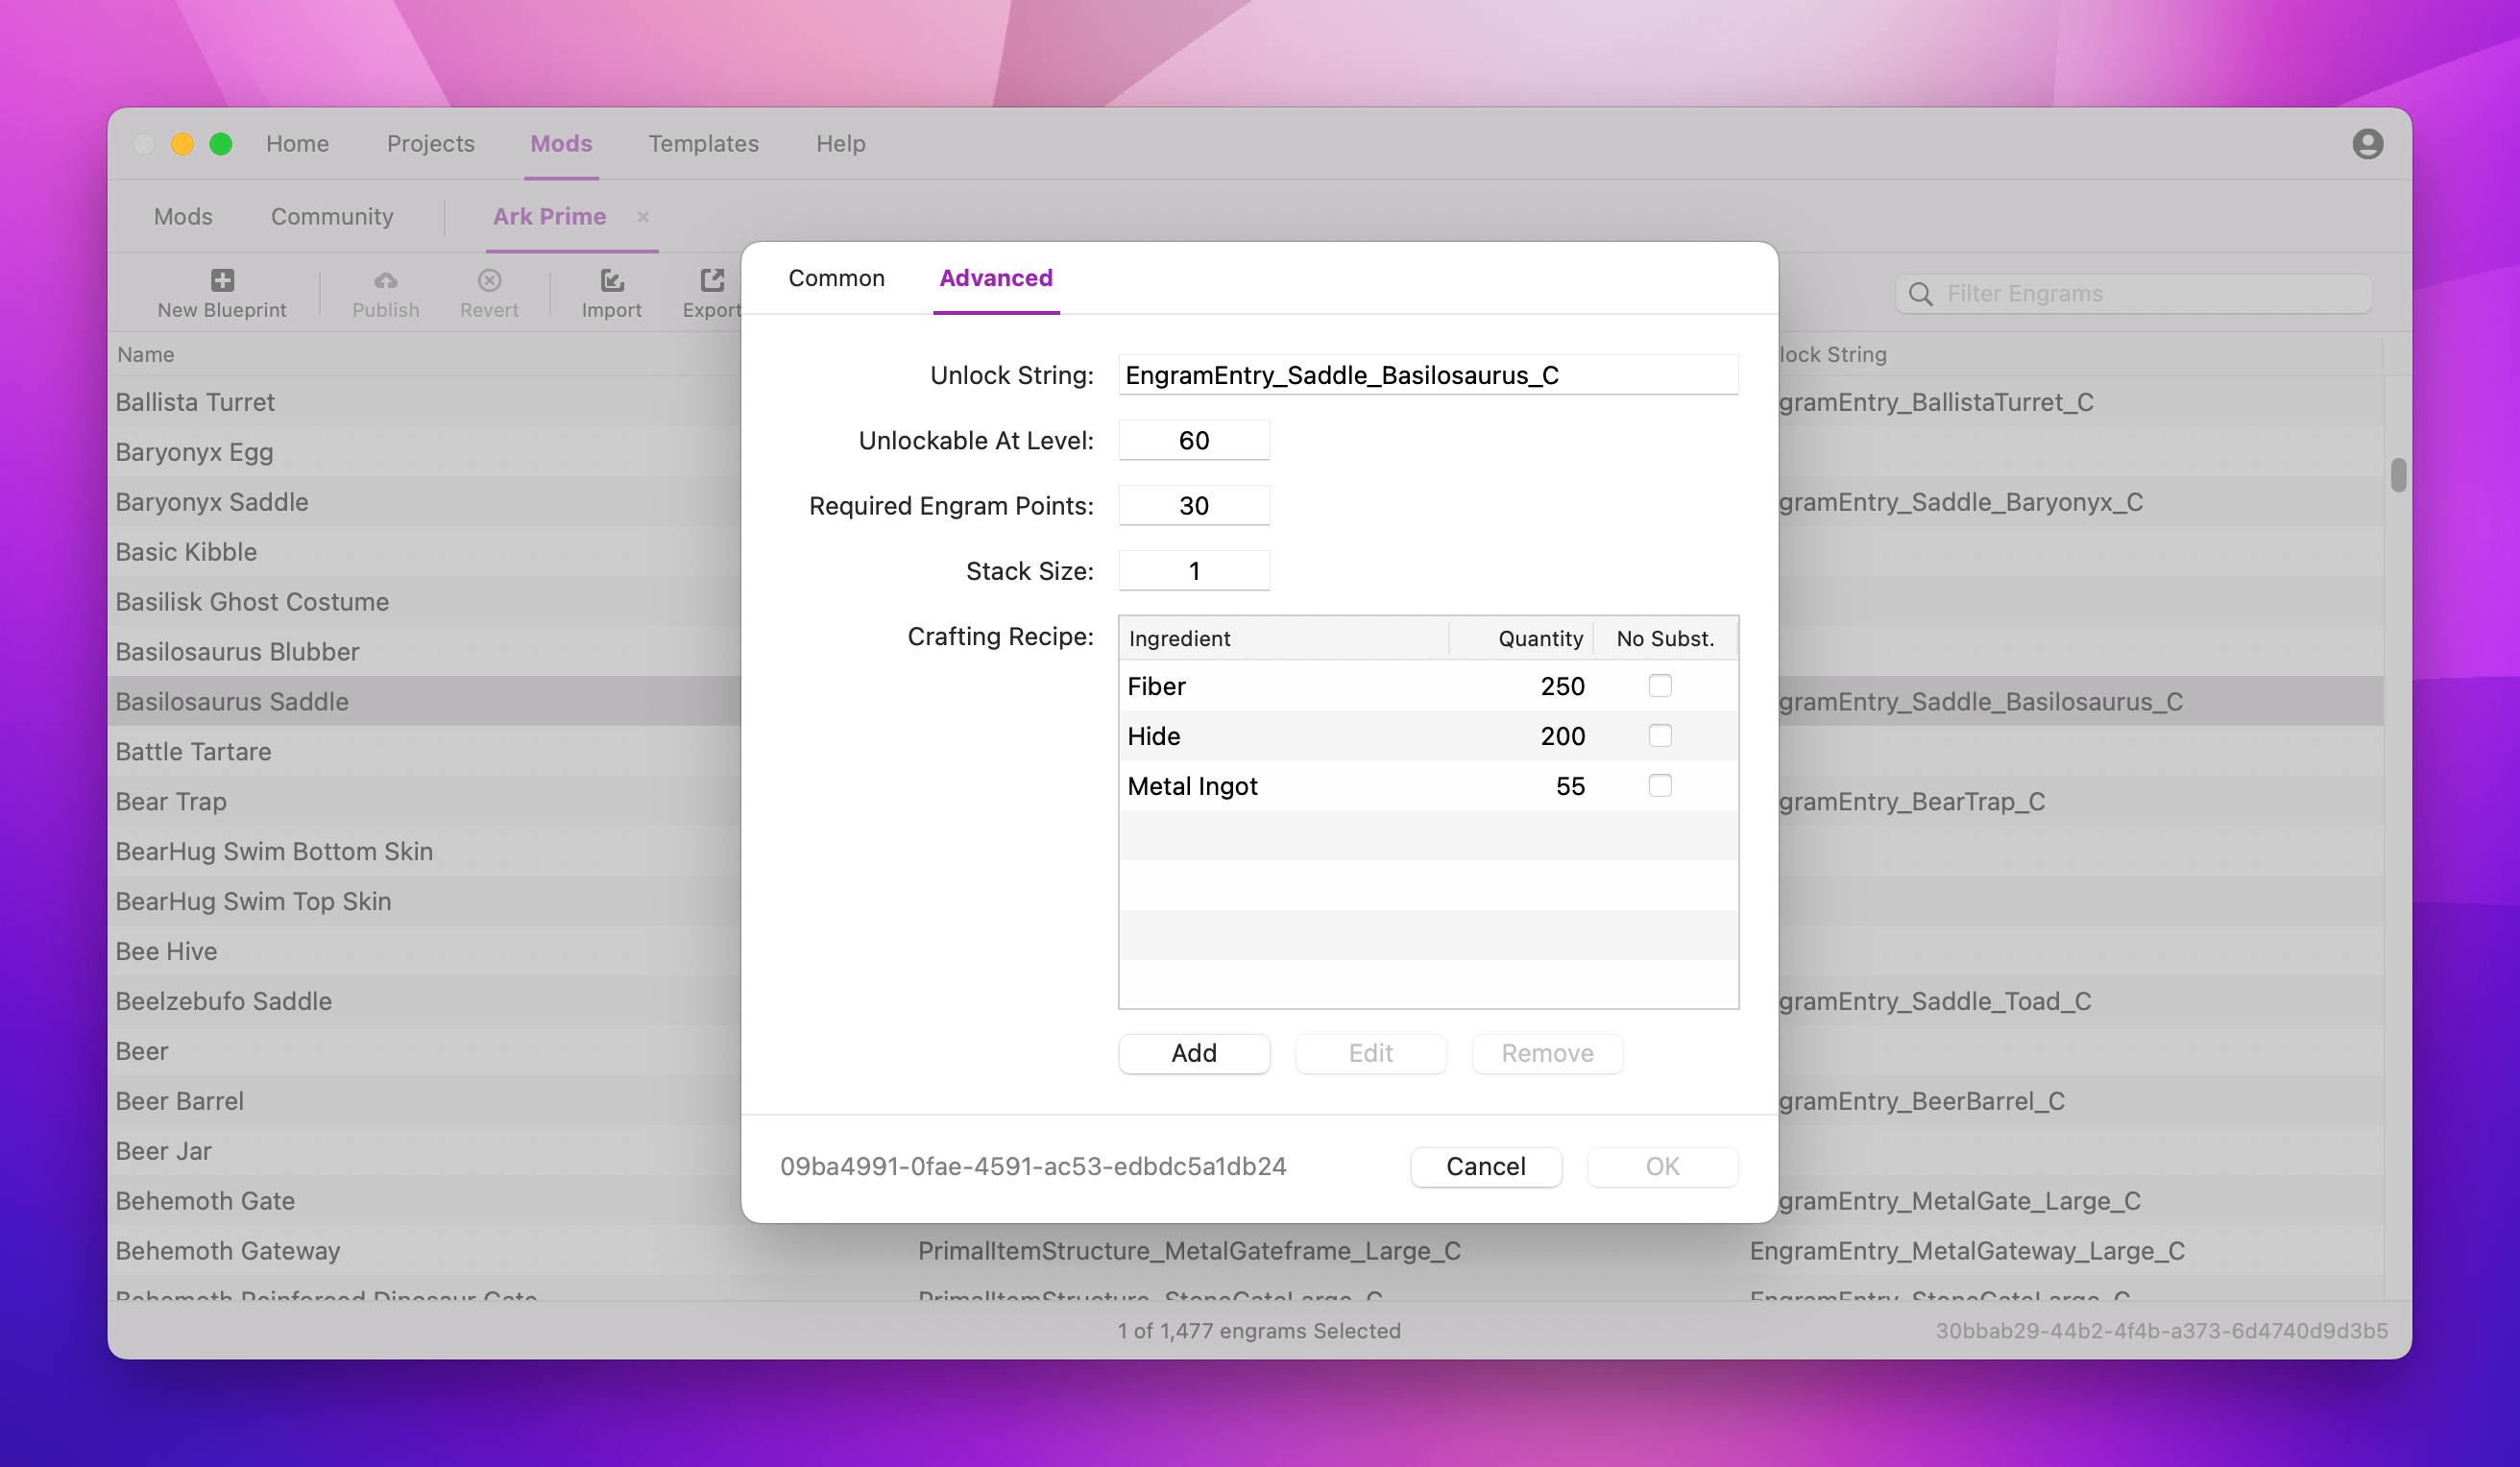Toggle No Subst. checkbox for Metal Ingot

(1660, 786)
